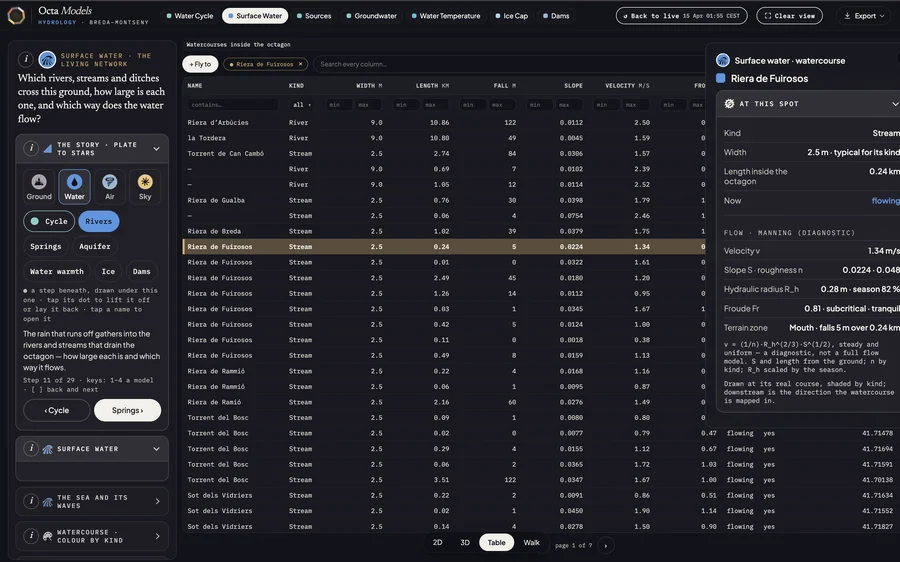This screenshot has width=900, height=562.
Task: Open info for Surface Water Living Network heading
Action: point(26,59)
